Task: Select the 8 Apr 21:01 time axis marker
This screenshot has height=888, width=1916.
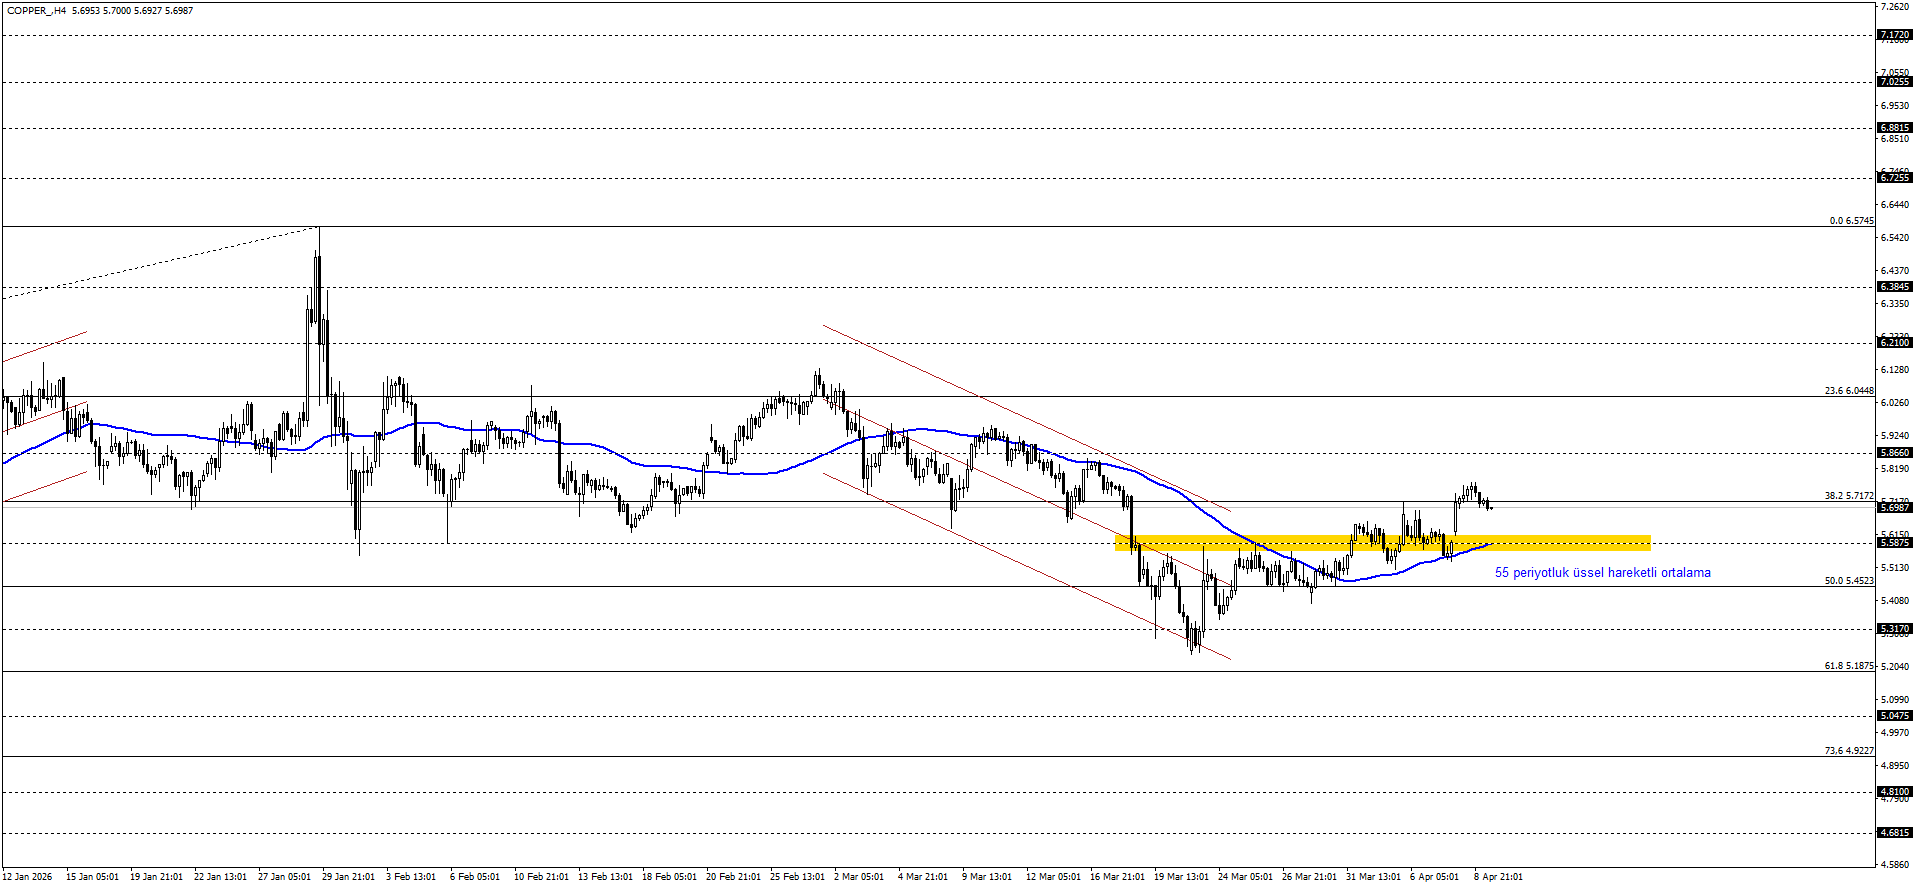Action: click(x=1498, y=877)
